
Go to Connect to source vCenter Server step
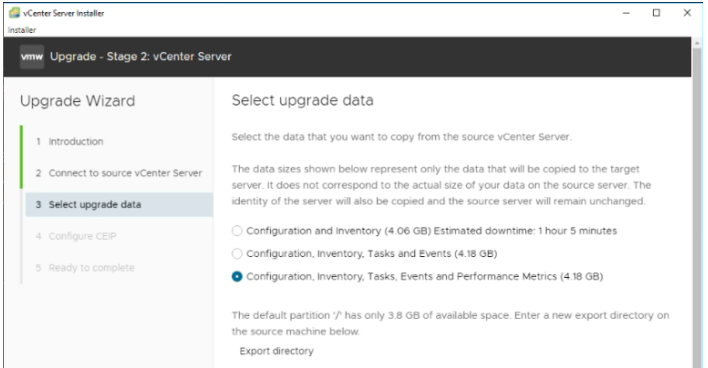tap(119, 173)
